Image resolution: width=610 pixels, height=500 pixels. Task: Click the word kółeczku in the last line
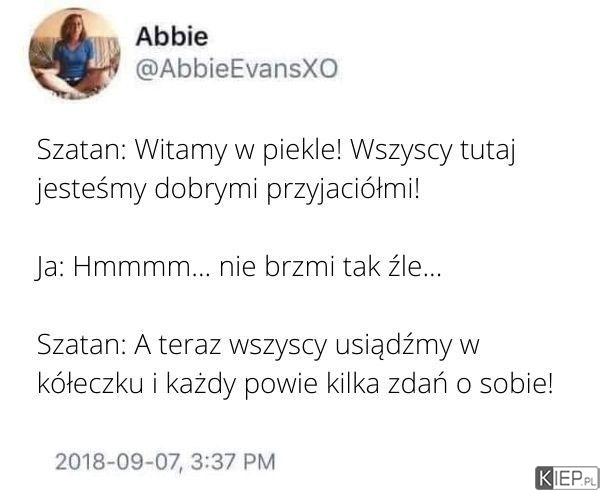click(90, 384)
